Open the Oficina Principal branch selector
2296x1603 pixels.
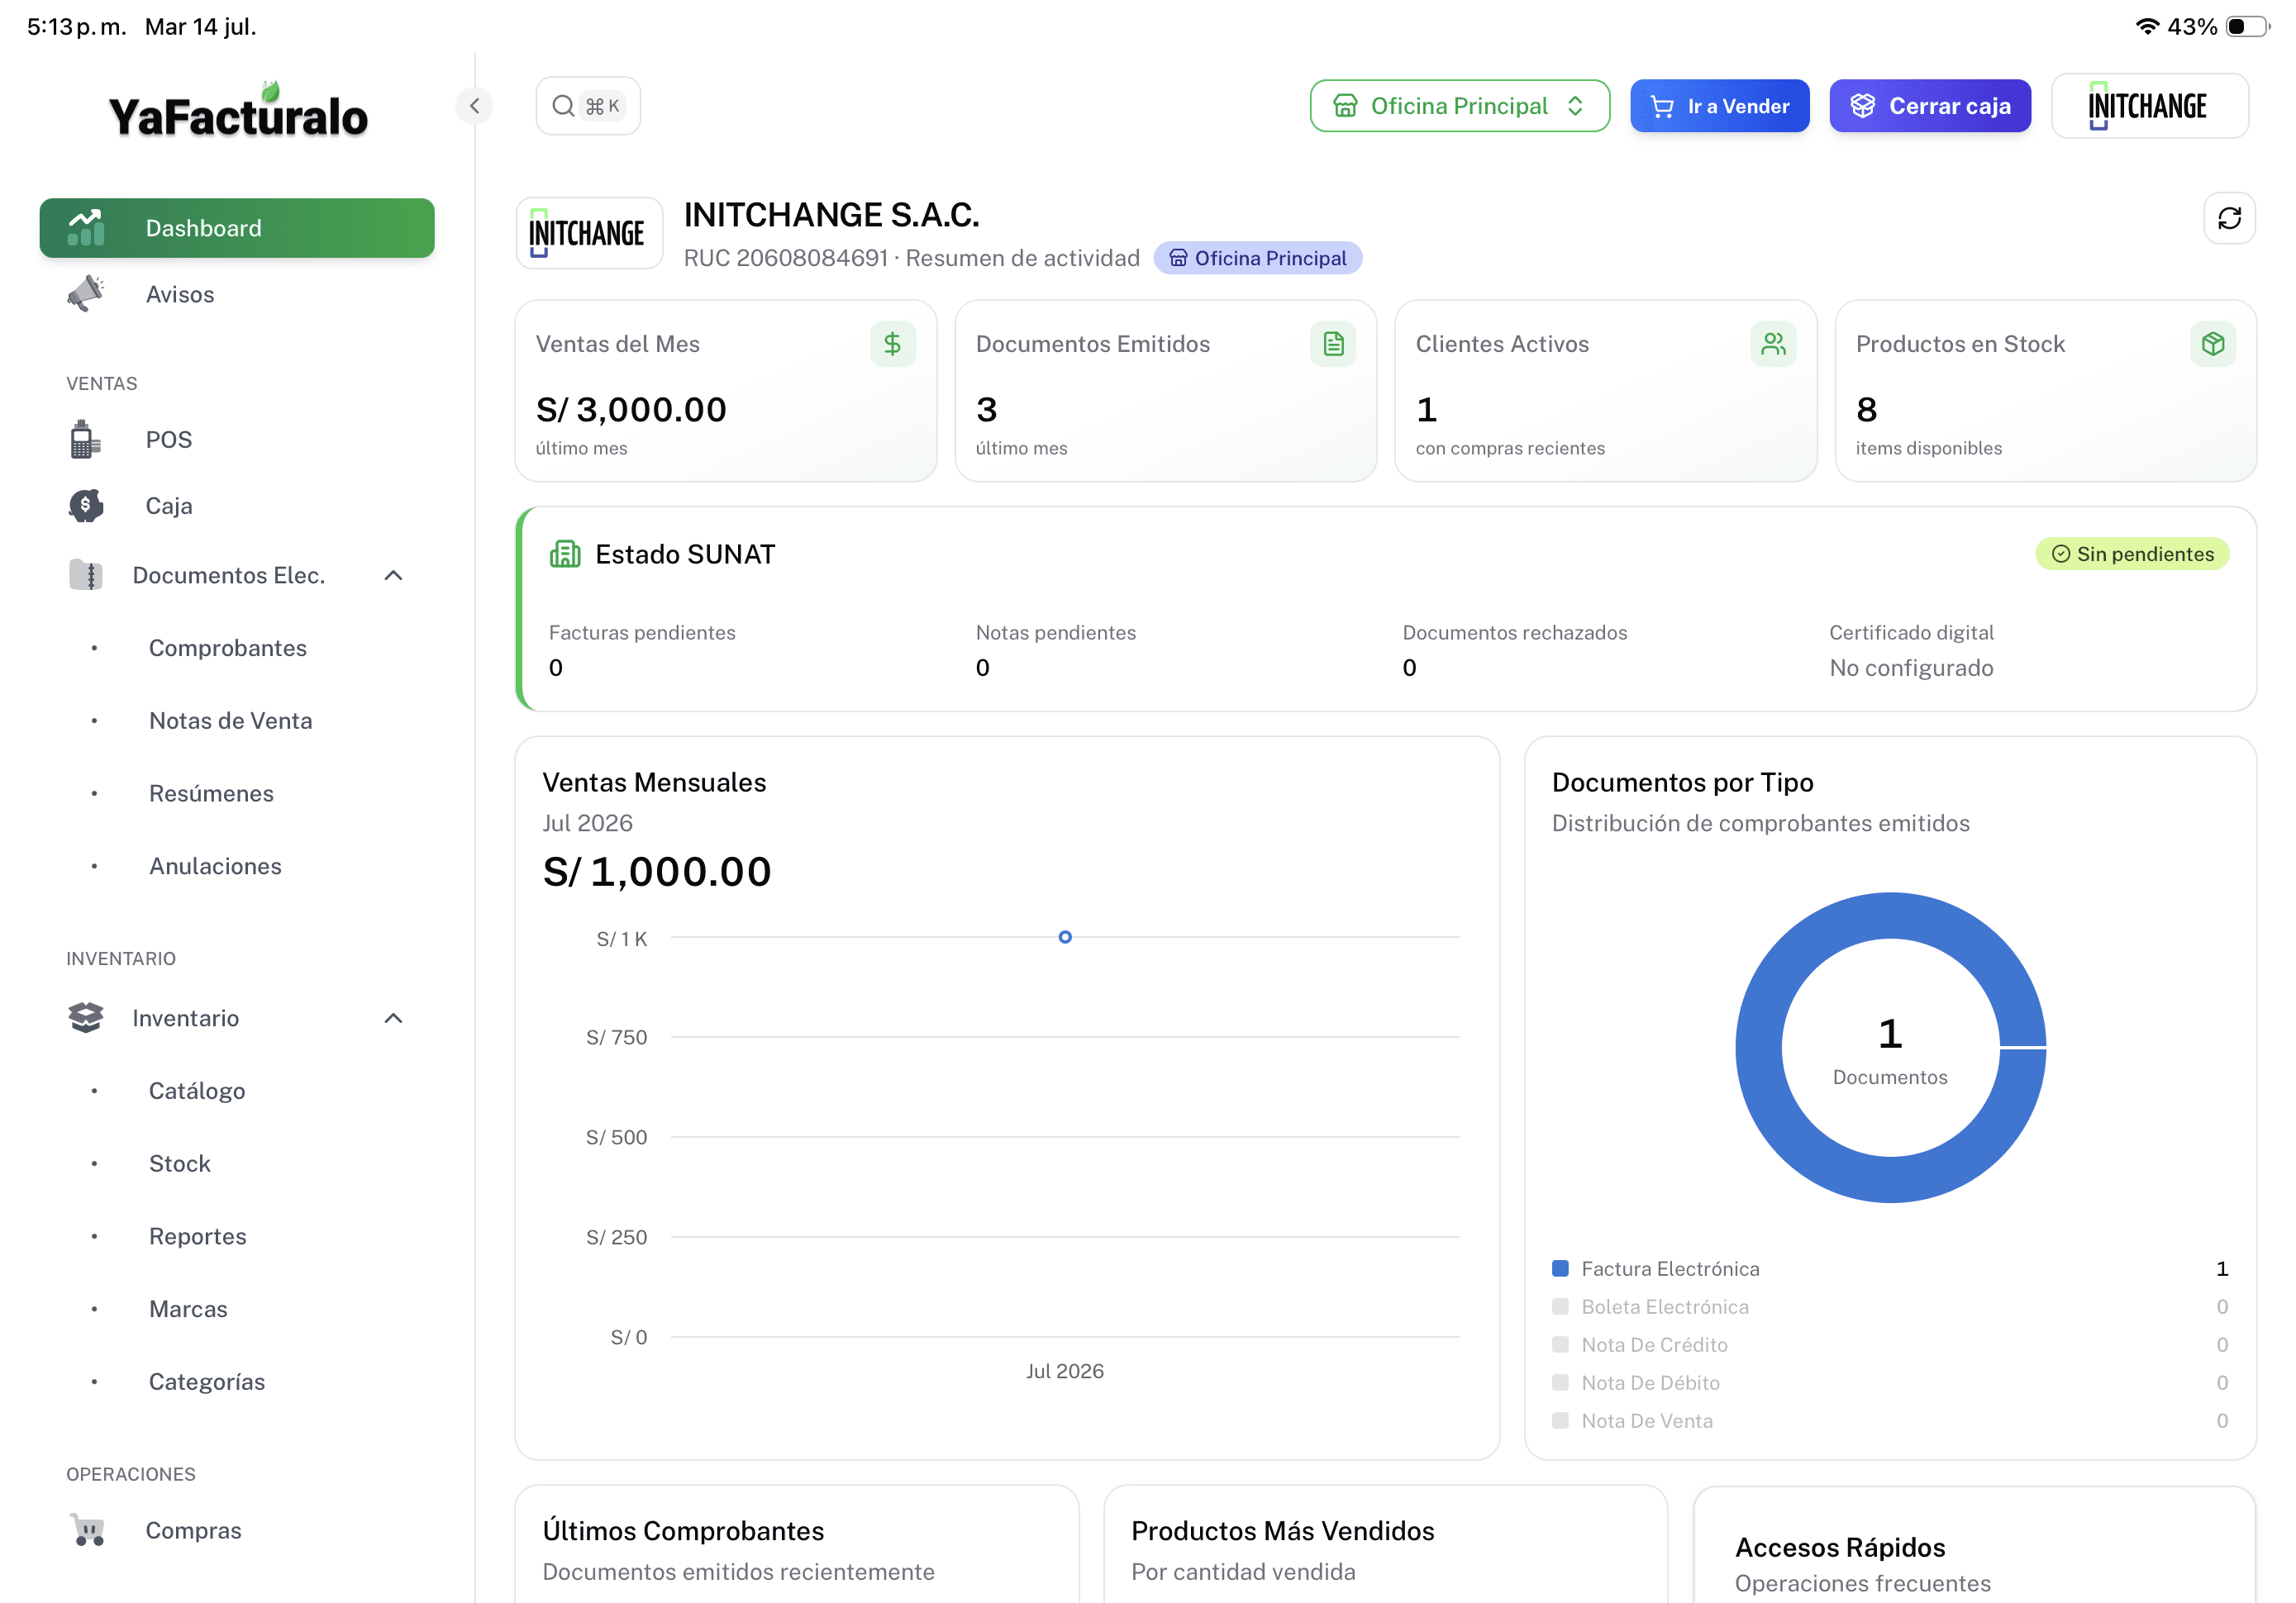click(1459, 106)
